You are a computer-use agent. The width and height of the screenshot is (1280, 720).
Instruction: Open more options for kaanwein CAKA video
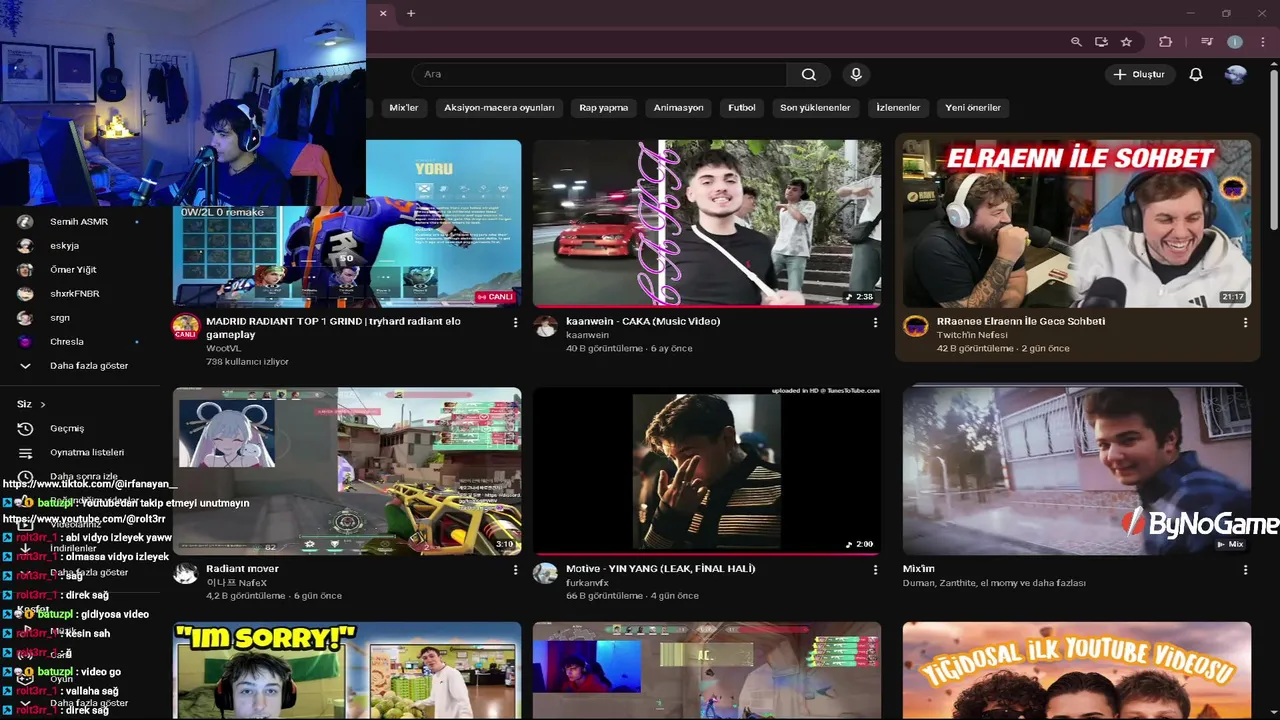tap(875, 323)
